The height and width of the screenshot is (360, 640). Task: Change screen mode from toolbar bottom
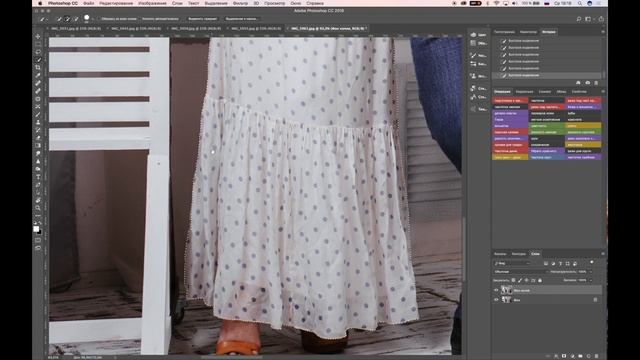pos(38,248)
